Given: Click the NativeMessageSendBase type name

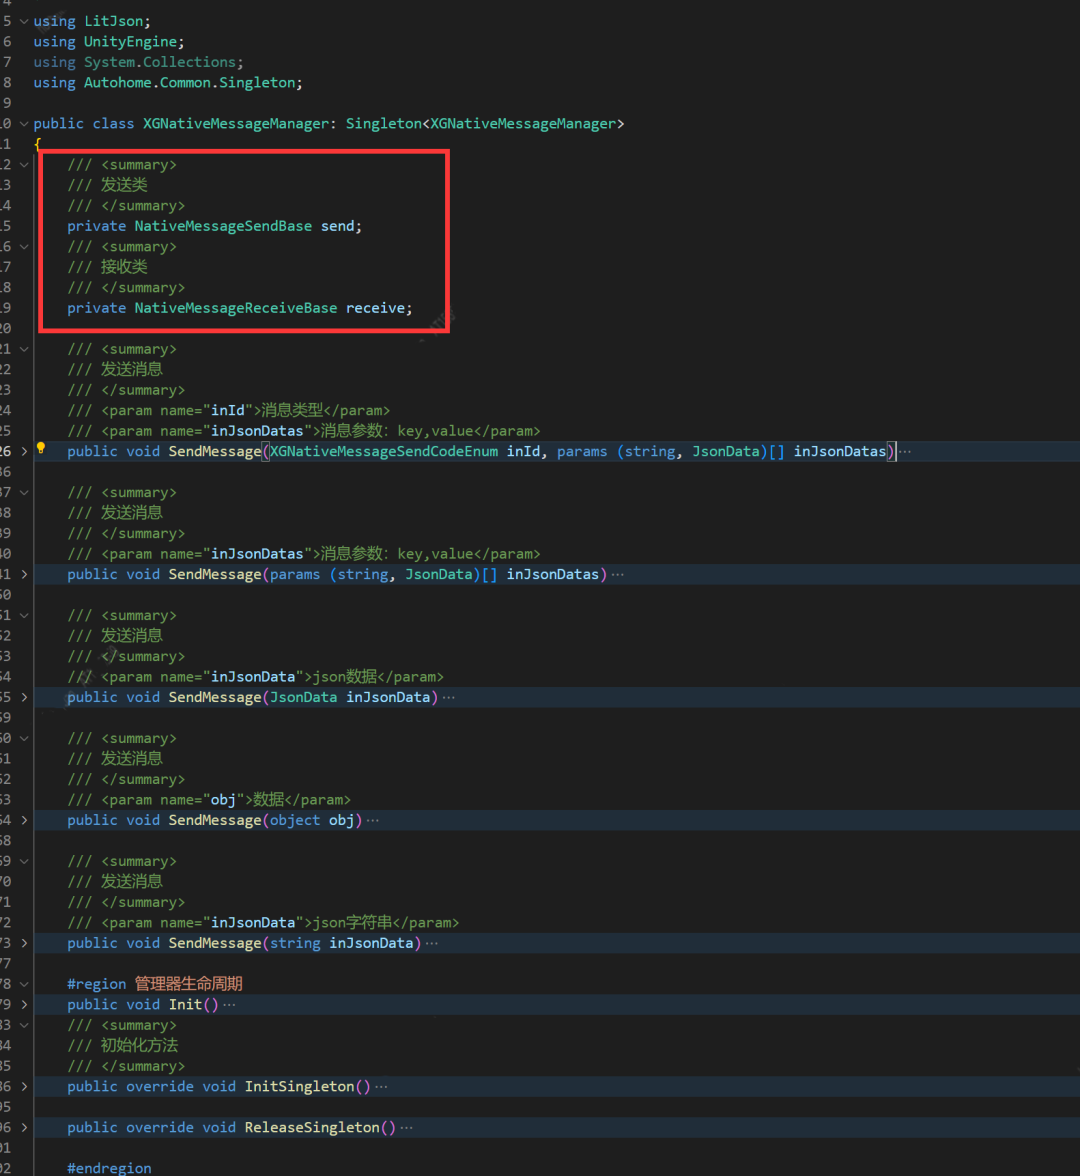Looking at the screenshot, I should click(x=223, y=226).
